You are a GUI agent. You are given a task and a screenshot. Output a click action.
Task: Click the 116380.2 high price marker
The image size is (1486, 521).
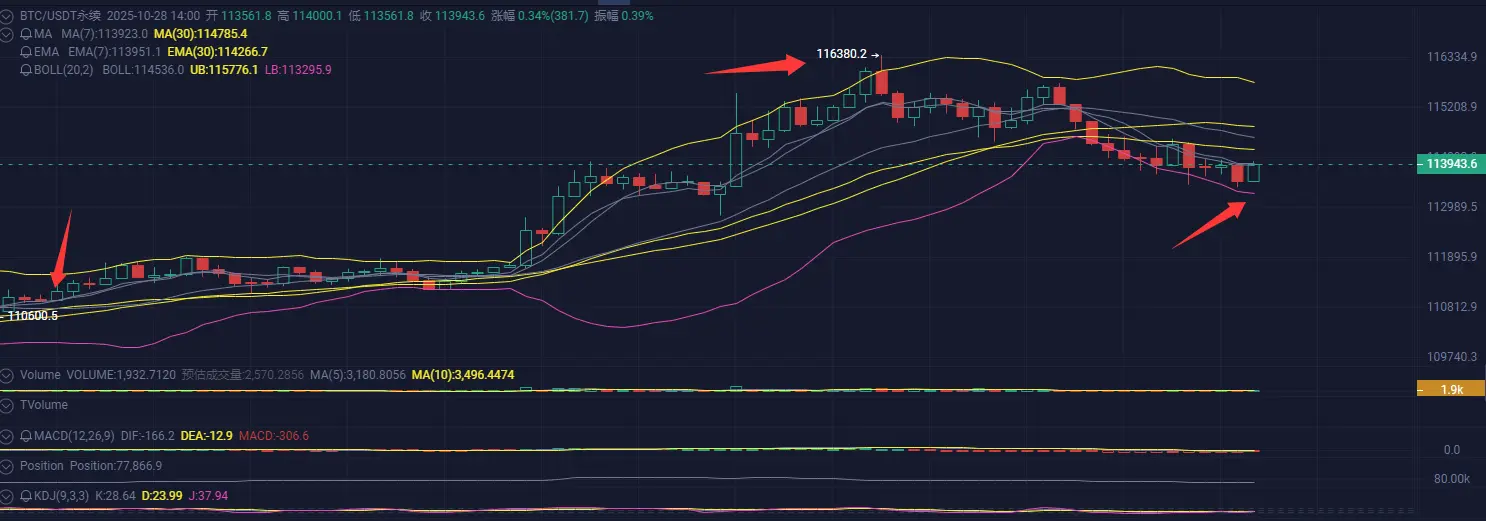(842, 54)
